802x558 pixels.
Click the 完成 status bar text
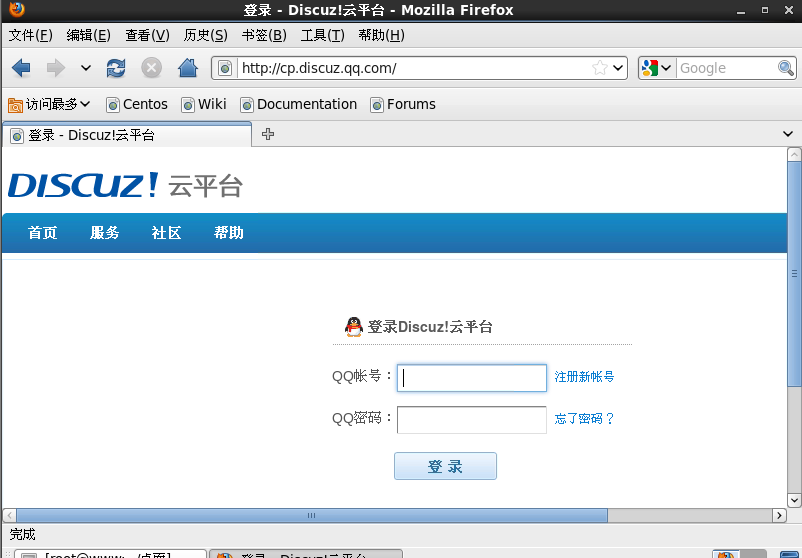pos(22,534)
